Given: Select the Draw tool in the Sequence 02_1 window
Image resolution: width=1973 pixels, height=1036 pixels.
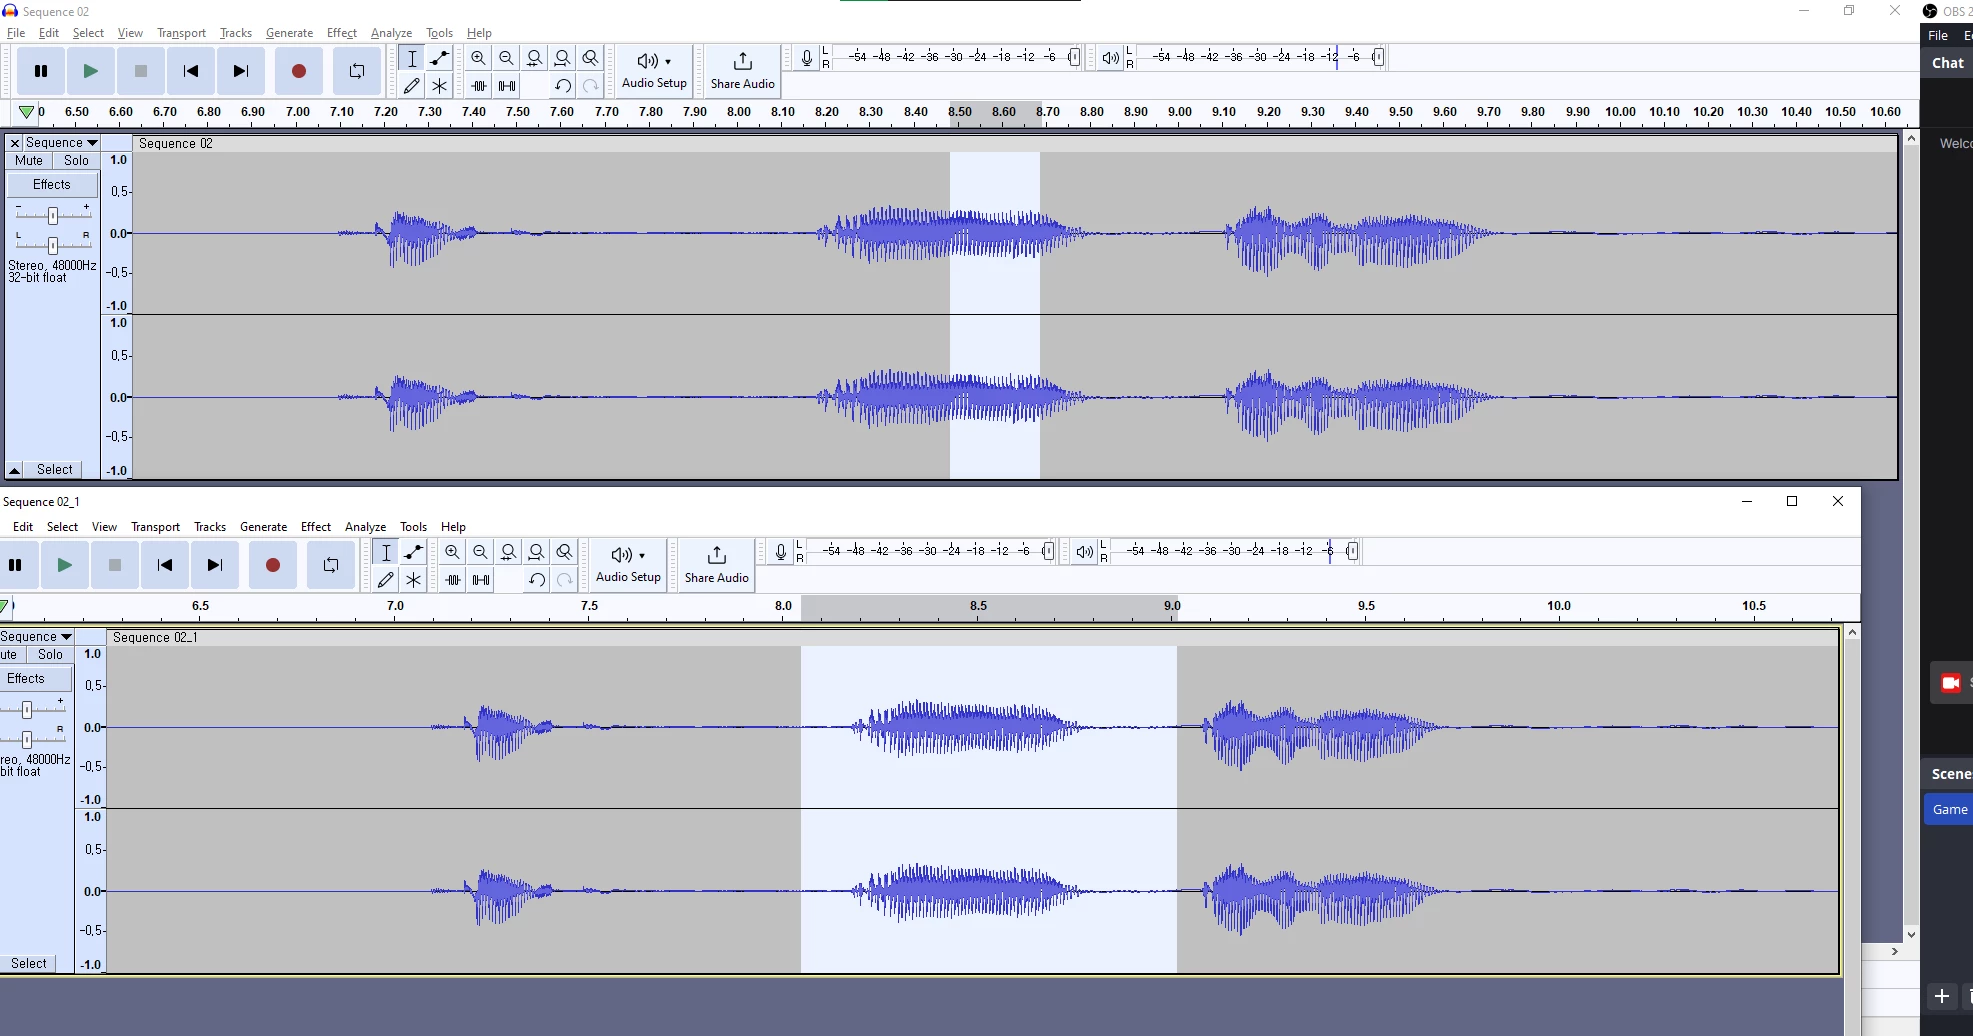Looking at the screenshot, I should [x=386, y=580].
